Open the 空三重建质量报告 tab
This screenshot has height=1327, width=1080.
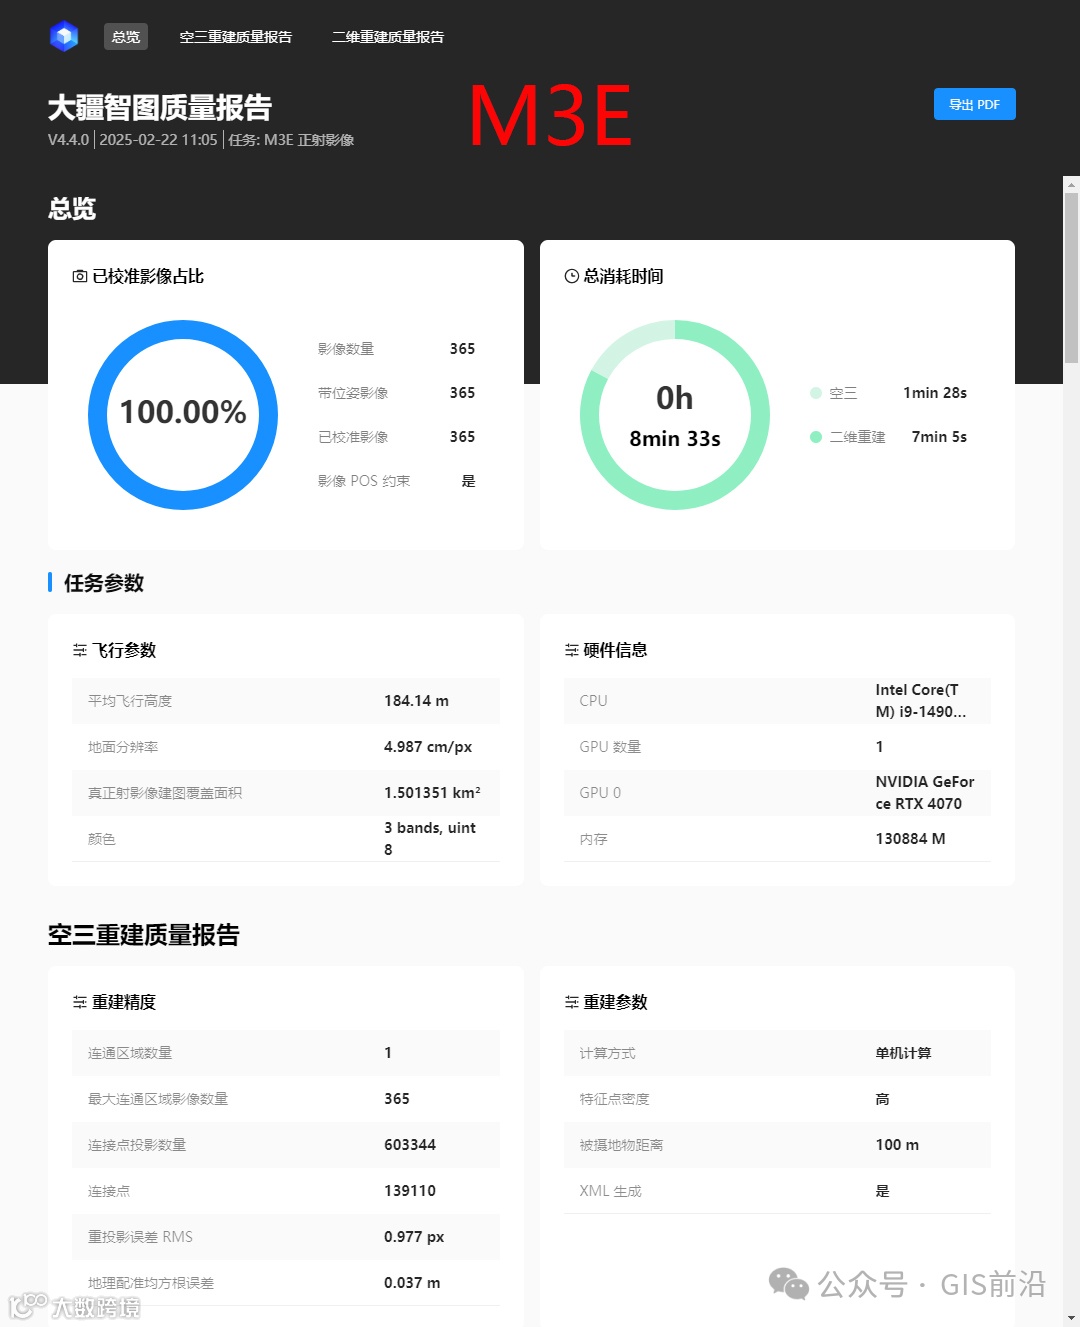(236, 37)
